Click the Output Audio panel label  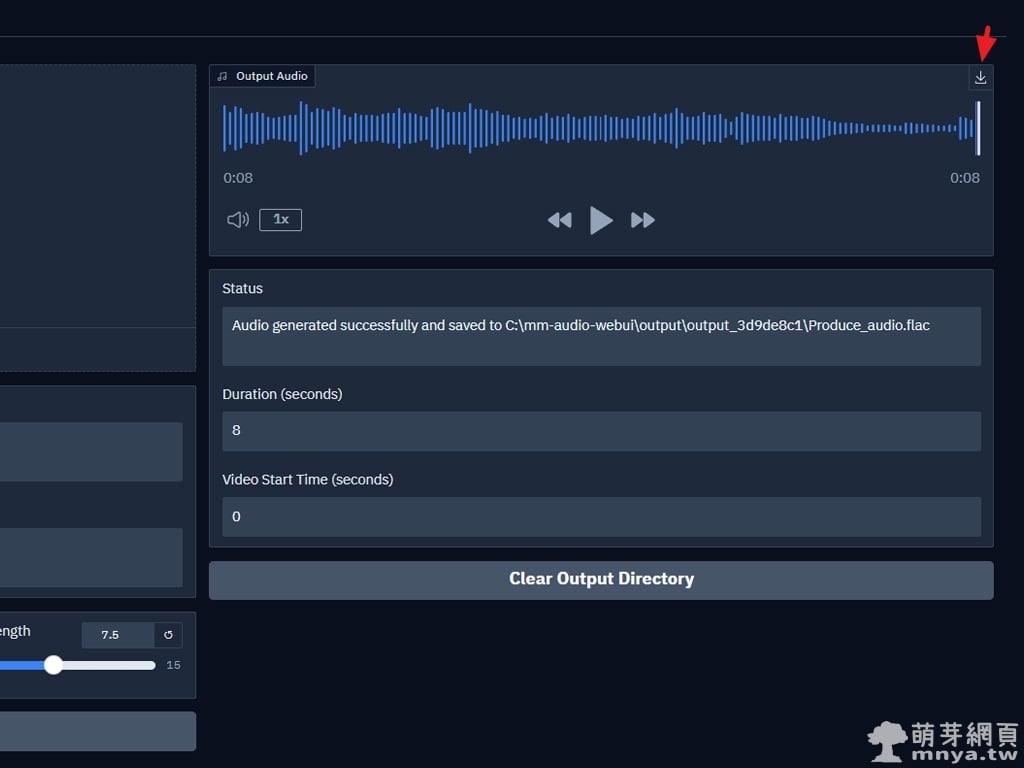271,76
